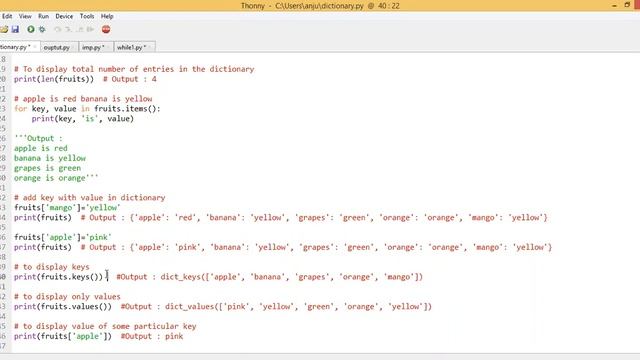640x360 pixels.
Task: Click the 'for key, value in fruits.items():' line
Action: (87, 109)
